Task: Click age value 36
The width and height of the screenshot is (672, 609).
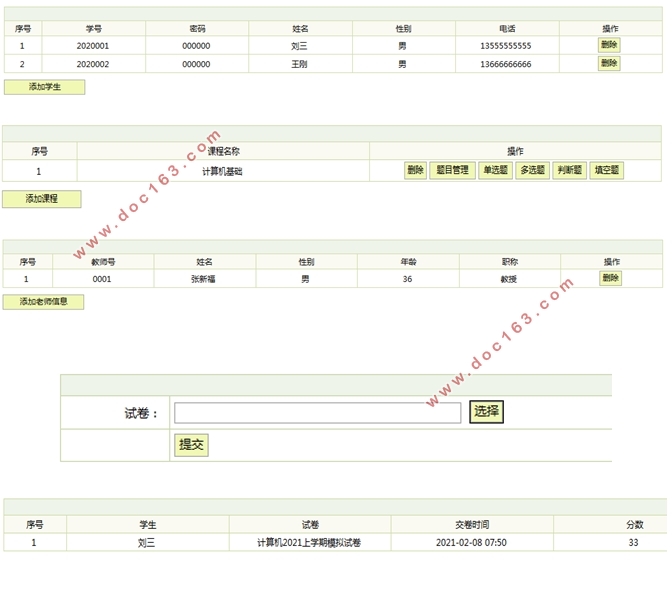Action: pyautogui.click(x=407, y=279)
